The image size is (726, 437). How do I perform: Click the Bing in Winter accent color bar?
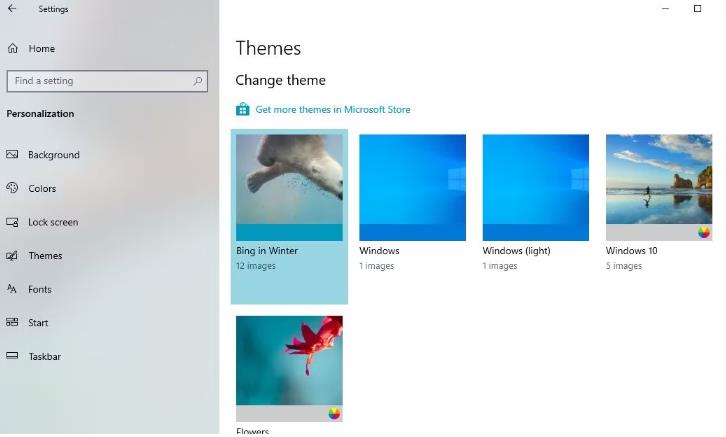pyautogui.click(x=289, y=232)
